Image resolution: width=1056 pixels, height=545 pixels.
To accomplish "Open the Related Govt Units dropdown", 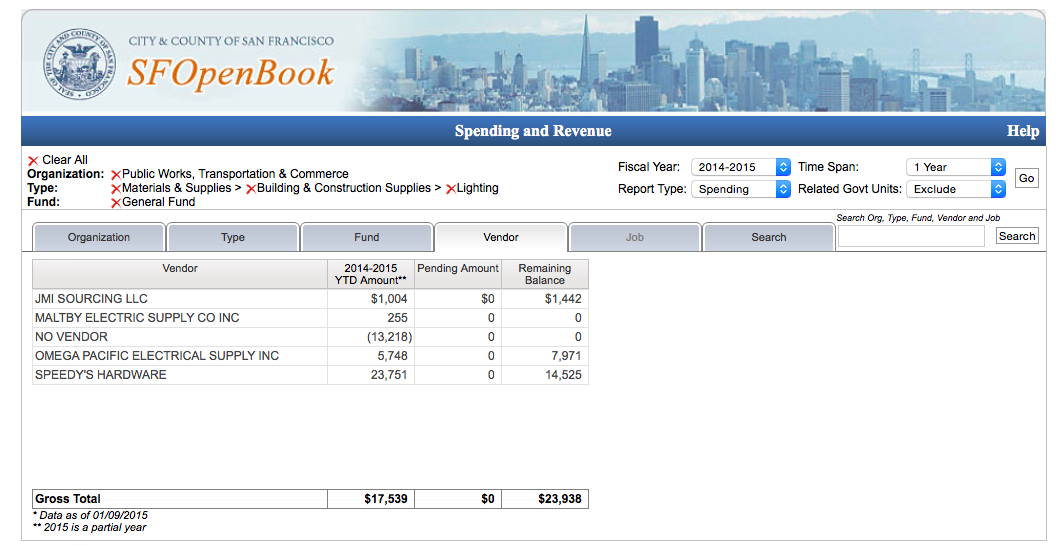I will [956, 189].
